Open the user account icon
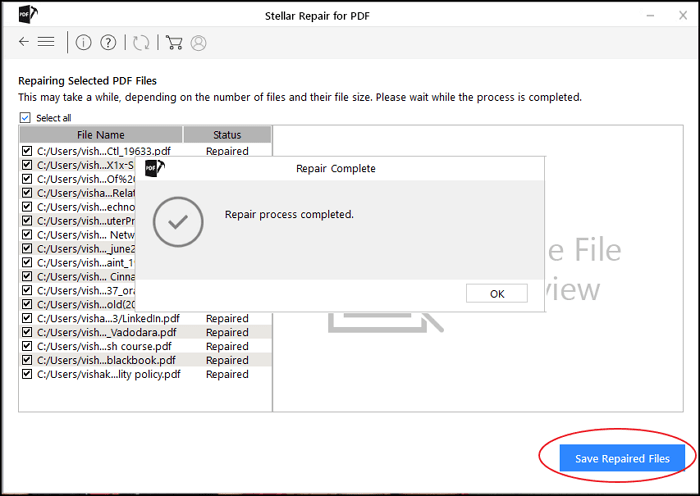Image resolution: width=700 pixels, height=496 pixels. click(x=199, y=43)
